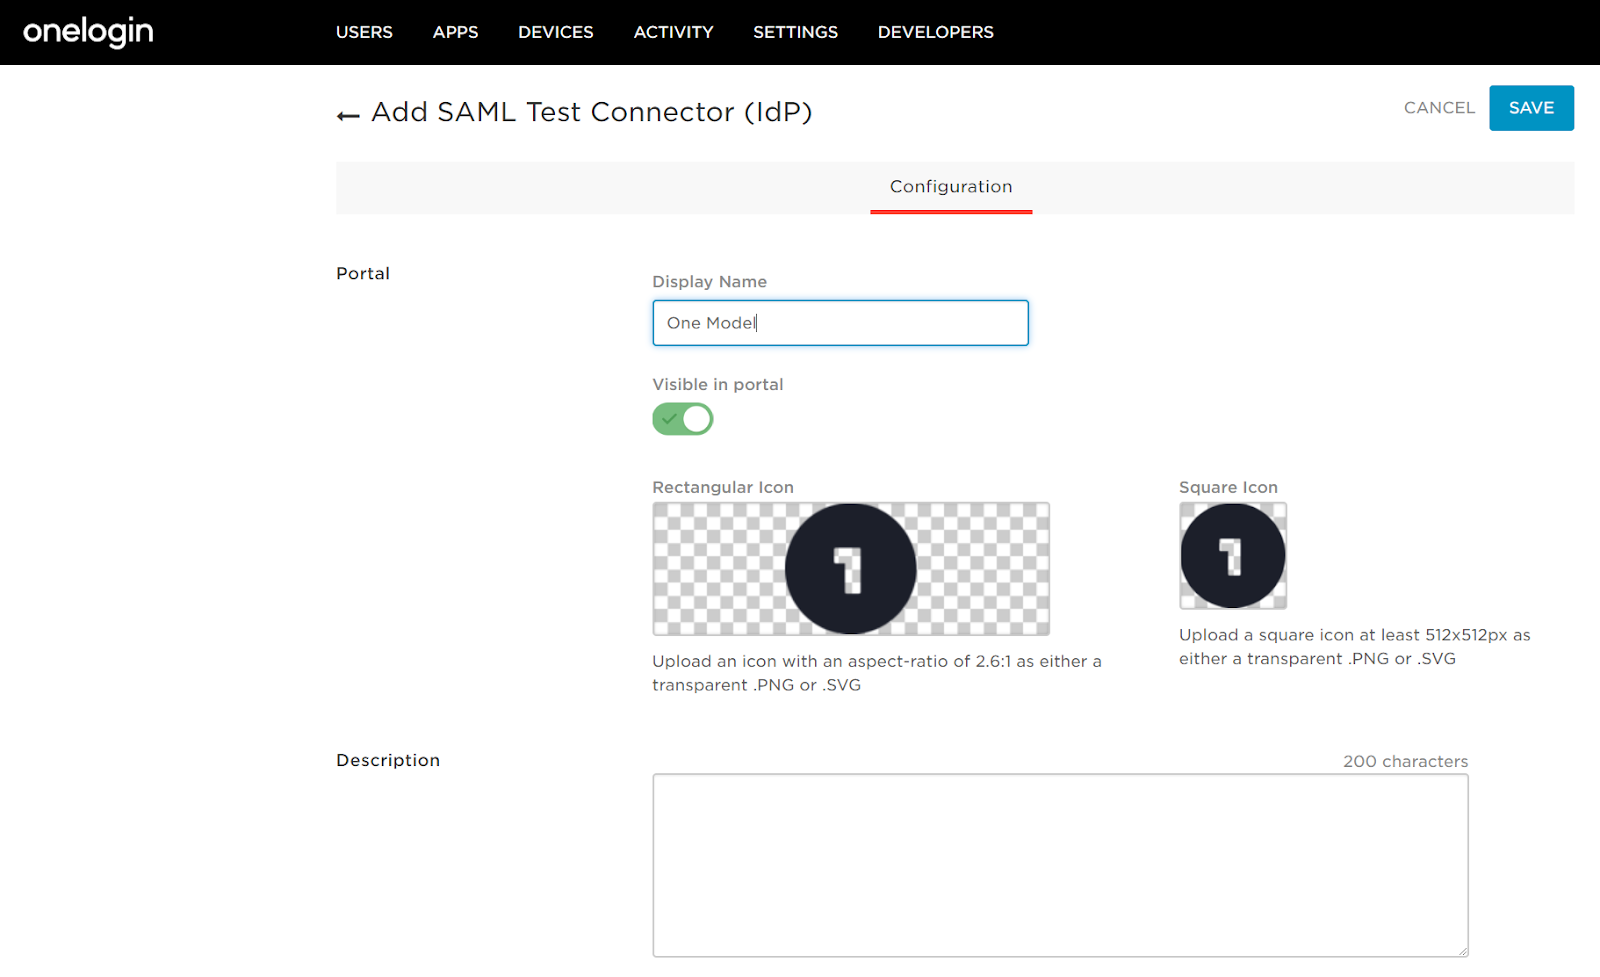Click the aspect-ratio 2.6:1 upload hint text

pyautogui.click(x=877, y=673)
